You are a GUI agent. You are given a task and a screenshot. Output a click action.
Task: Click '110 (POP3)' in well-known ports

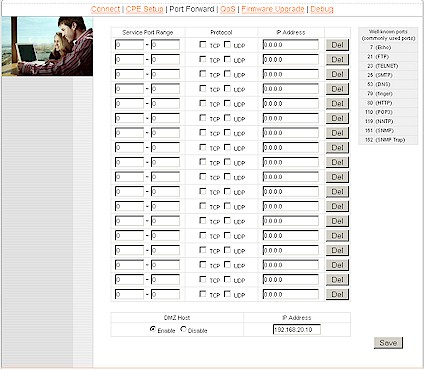(x=379, y=112)
